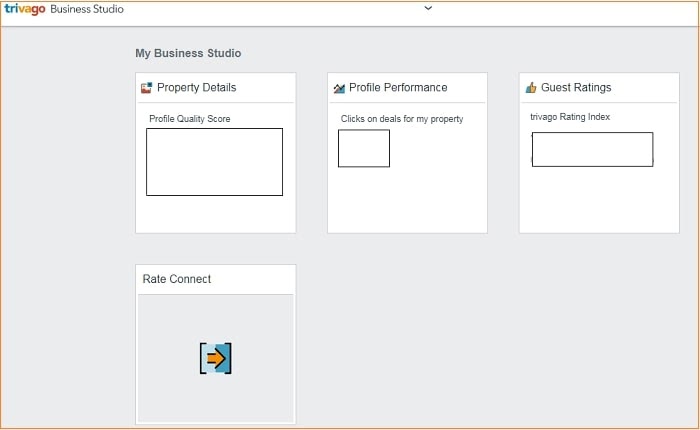
Task: Open Rate Connect via the orange arrow icon
Action: [x=215, y=358]
